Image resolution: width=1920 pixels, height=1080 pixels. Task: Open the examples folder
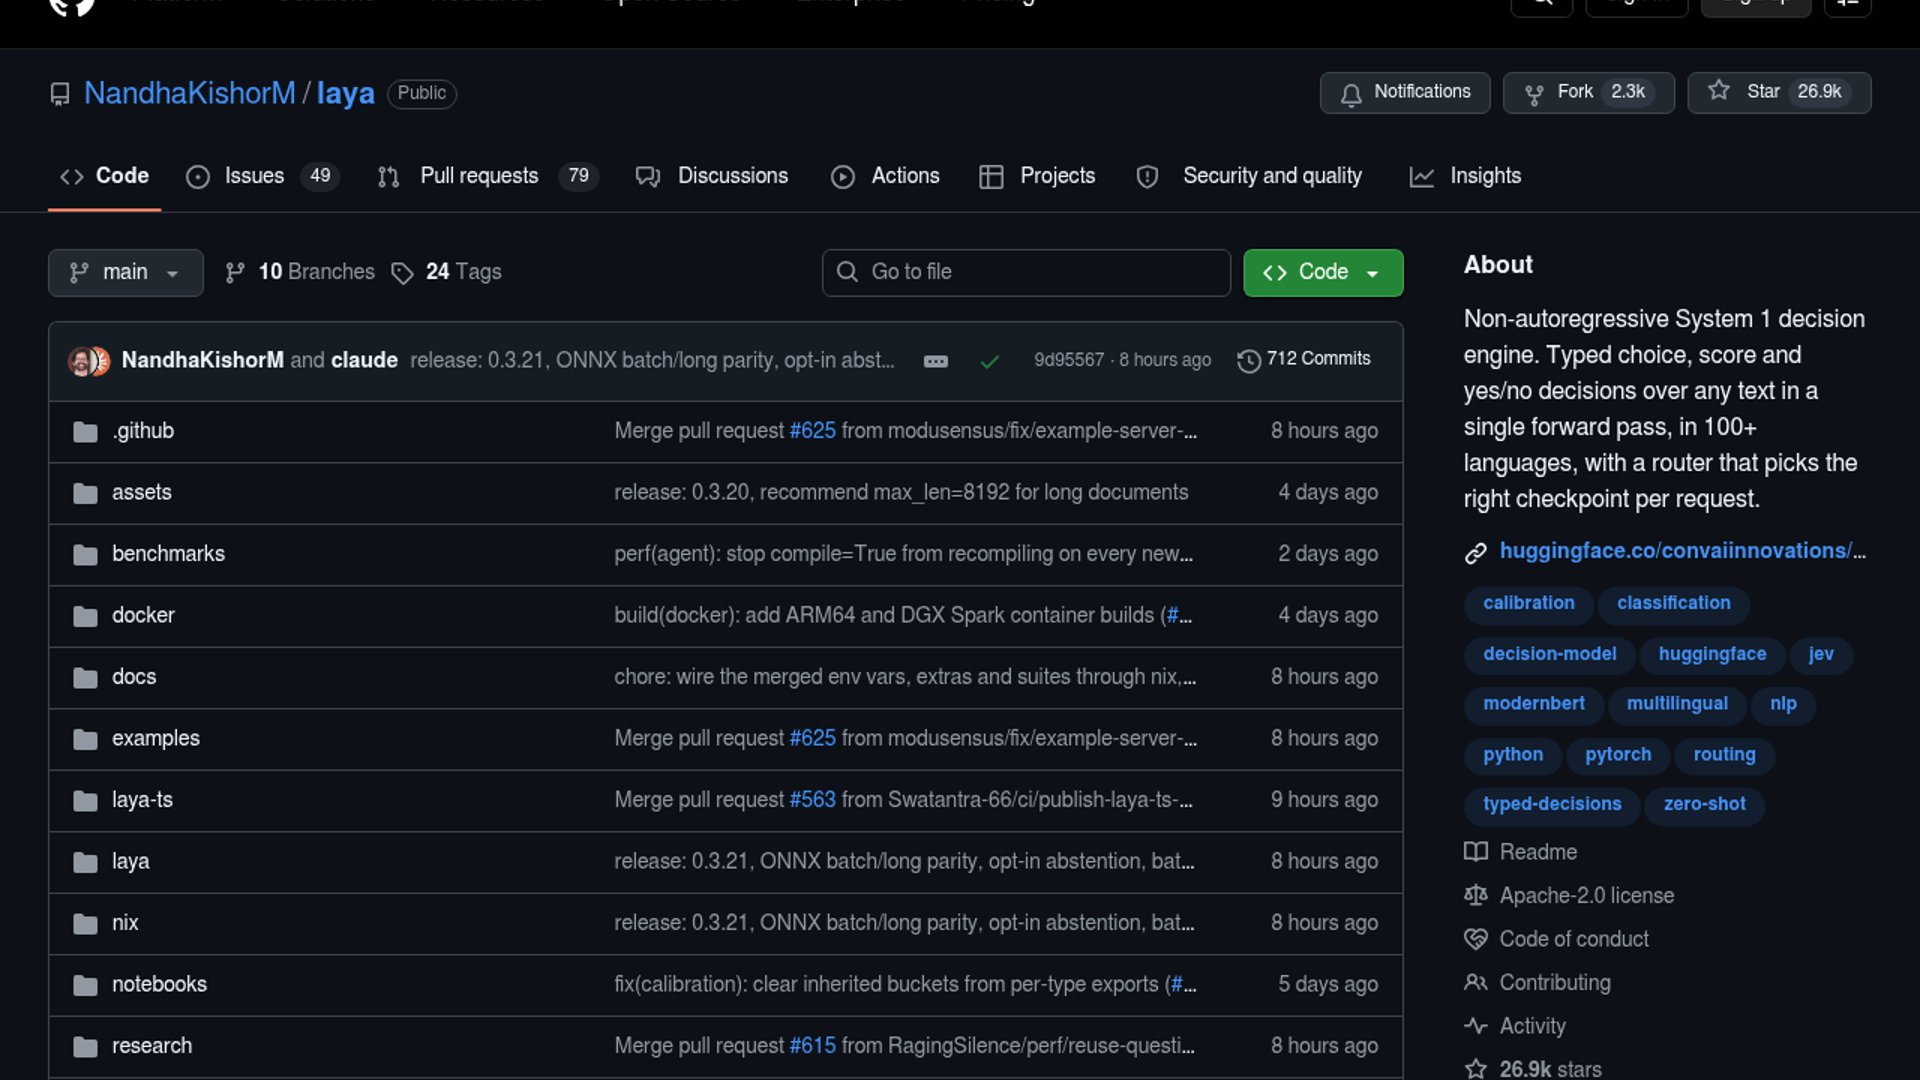(x=156, y=739)
